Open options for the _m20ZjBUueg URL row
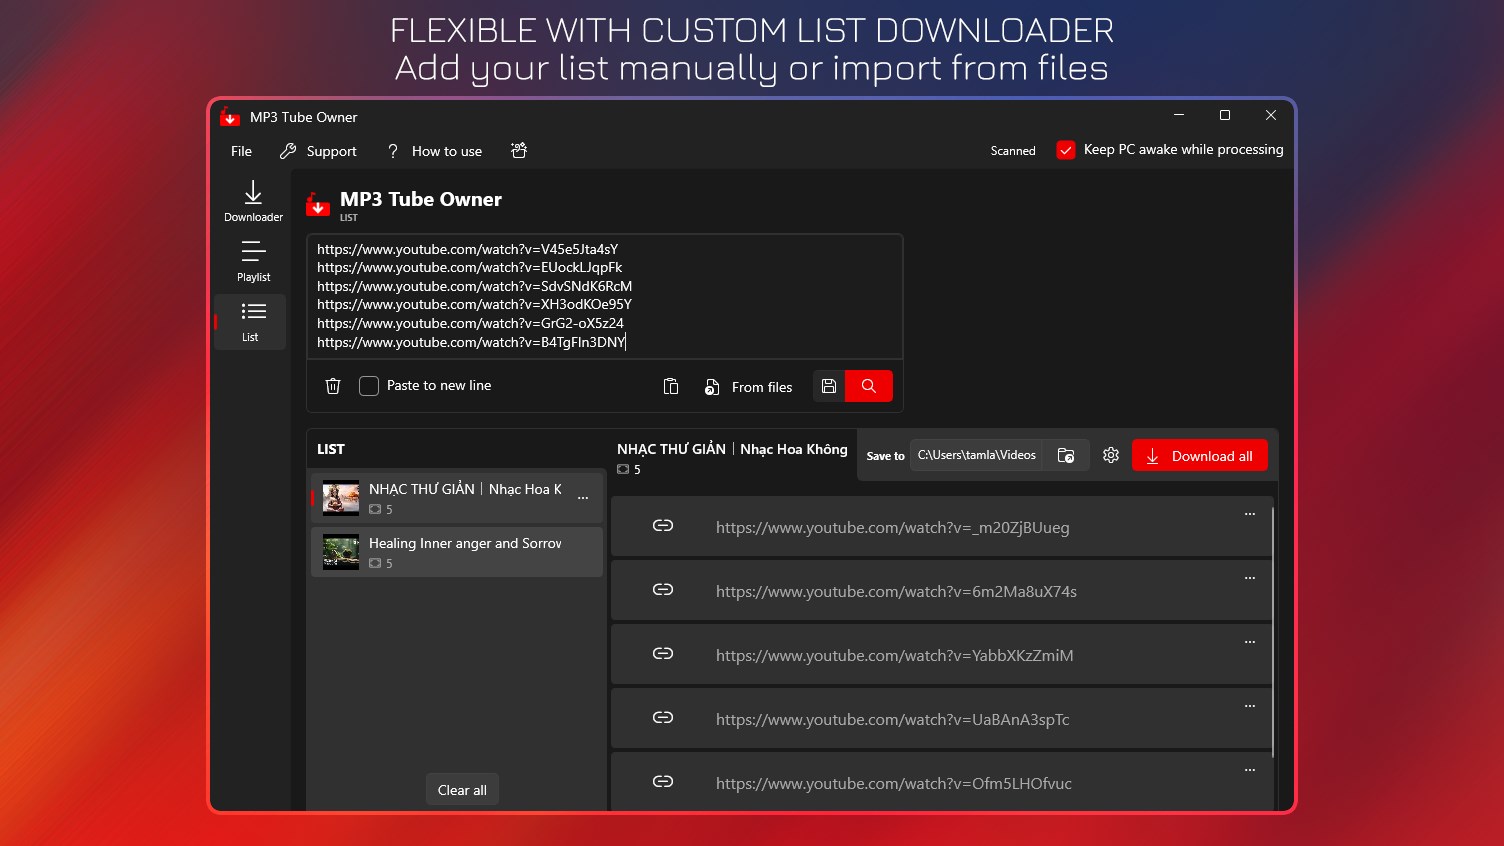1504x846 pixels. pyautogui.click(x=1249, y=514)
